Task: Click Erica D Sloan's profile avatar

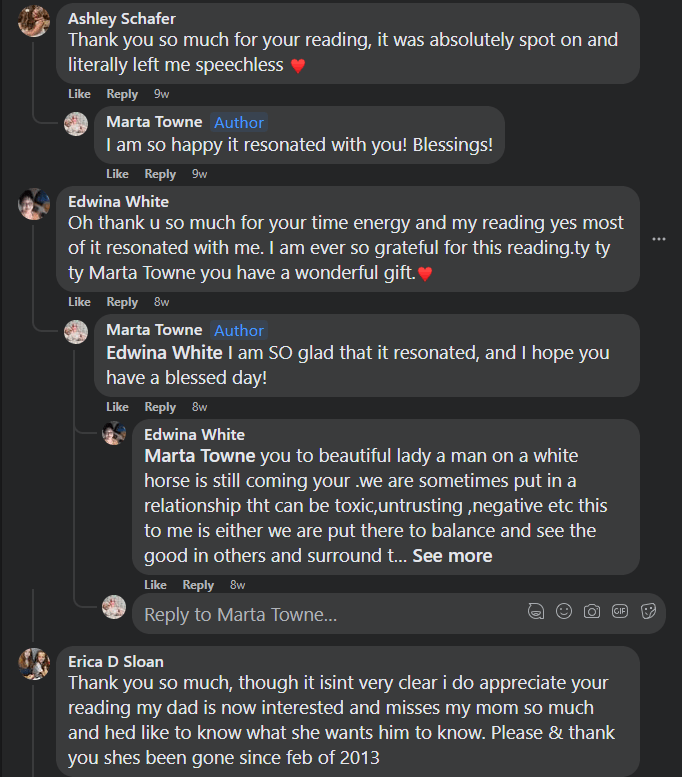Action: (34, 663)
